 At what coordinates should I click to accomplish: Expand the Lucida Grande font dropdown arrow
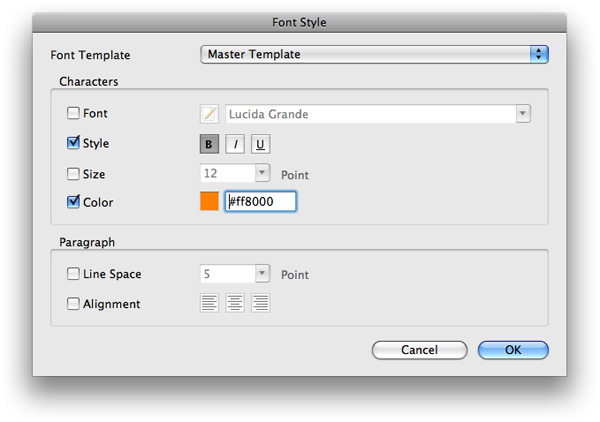click(x=523, y=114)
